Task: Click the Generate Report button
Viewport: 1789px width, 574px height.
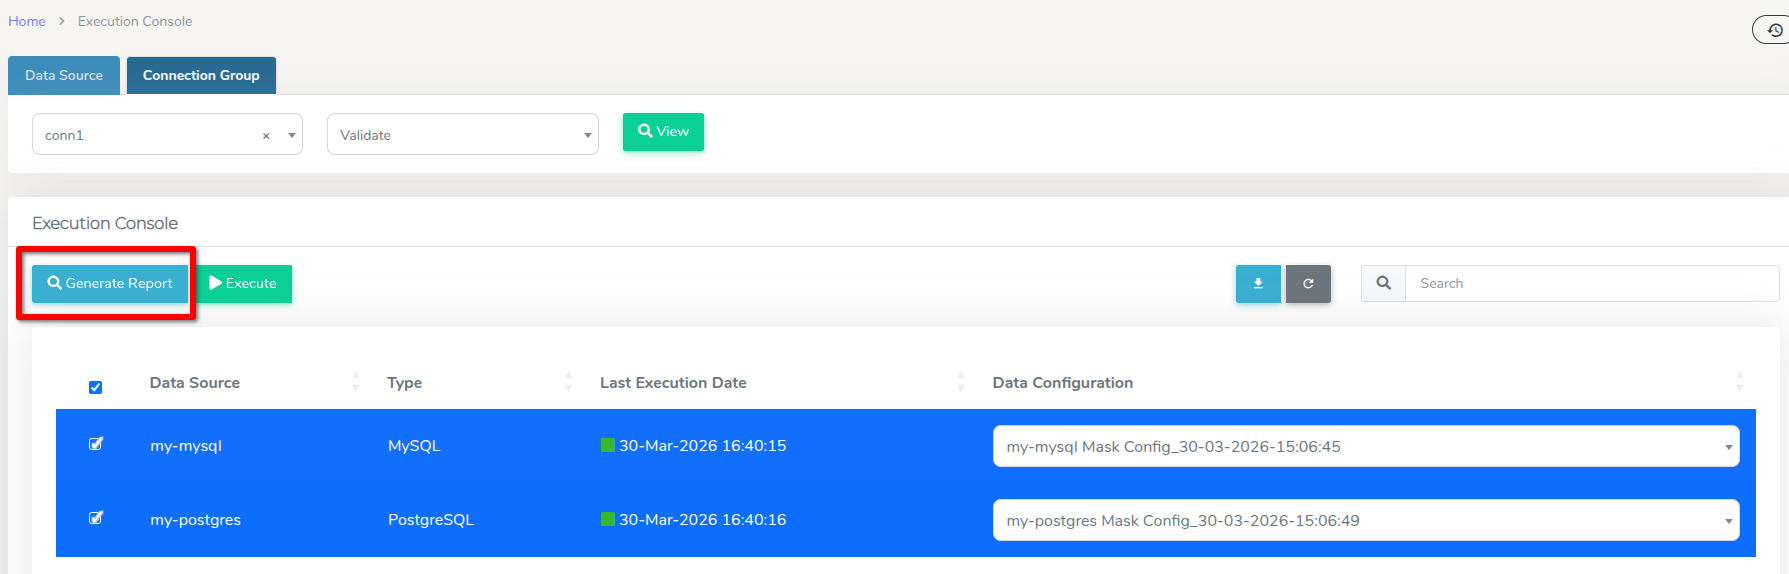Action: point(110,284)
